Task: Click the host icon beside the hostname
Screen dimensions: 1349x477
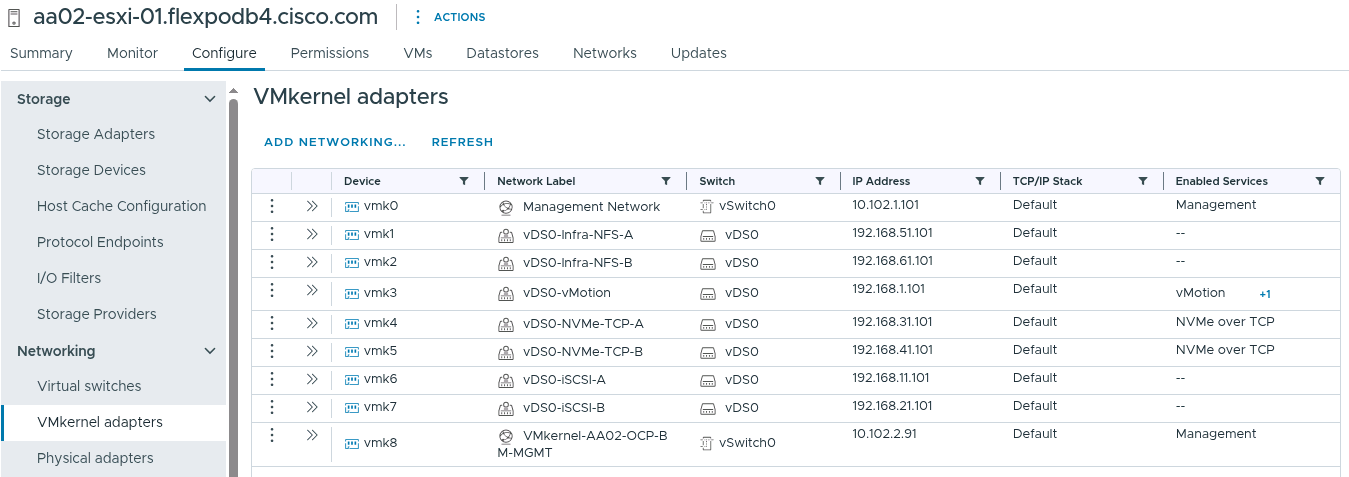Action: pos(14,17)
